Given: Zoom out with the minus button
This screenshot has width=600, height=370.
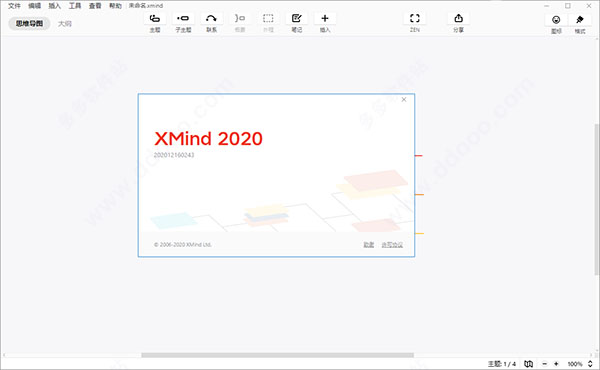Looking at the screenshot, I should [x=545, y=363].
